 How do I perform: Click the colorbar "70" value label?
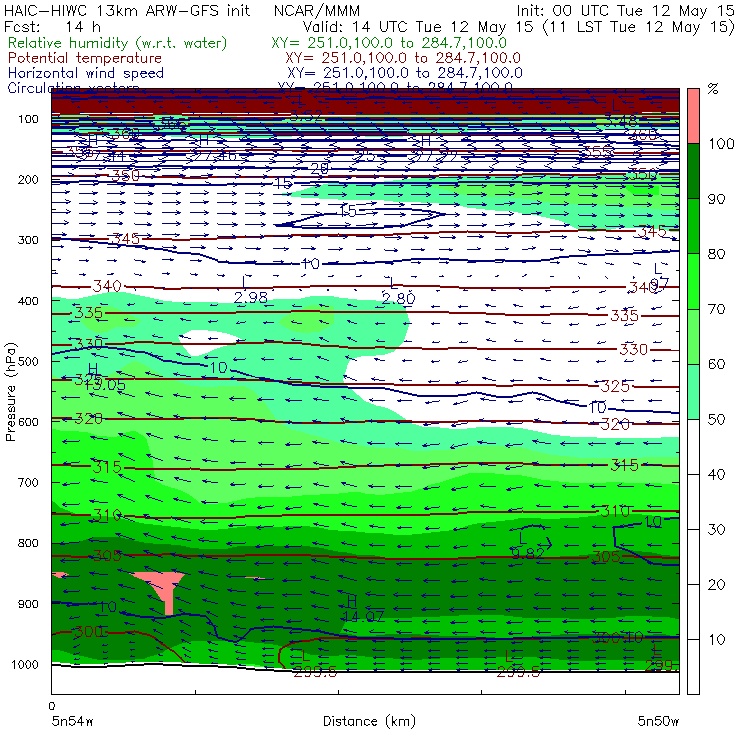[x=716, y=309]
